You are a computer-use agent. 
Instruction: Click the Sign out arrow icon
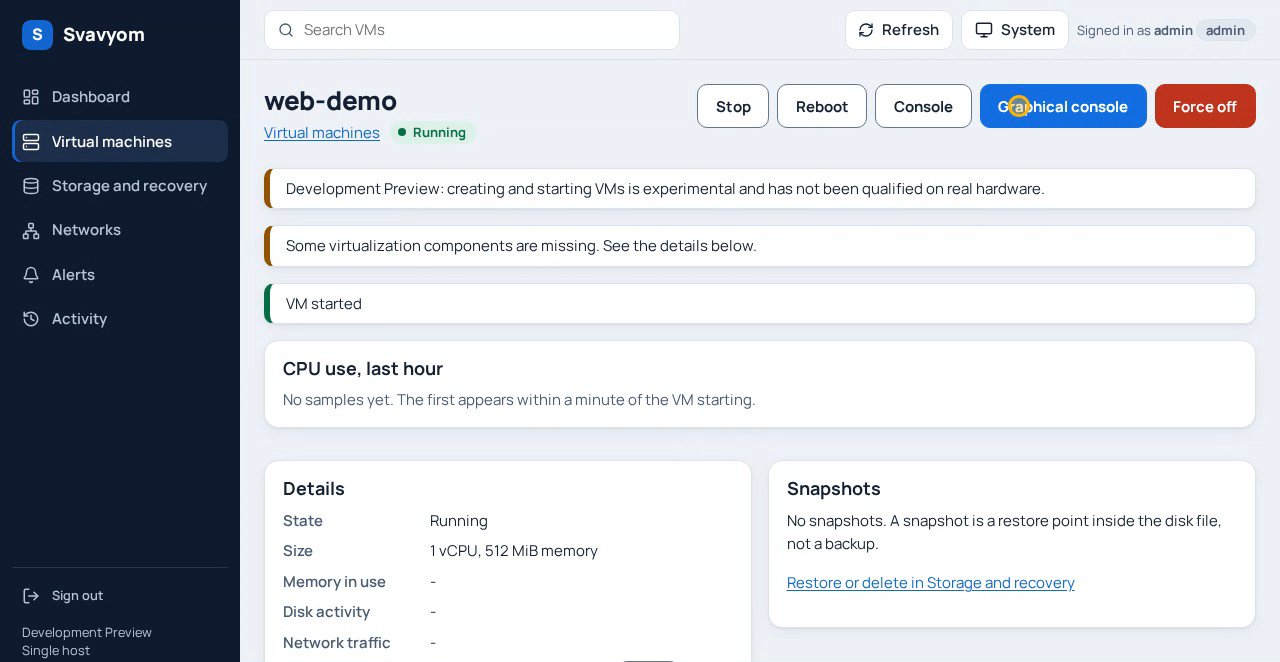coord(31,596)
